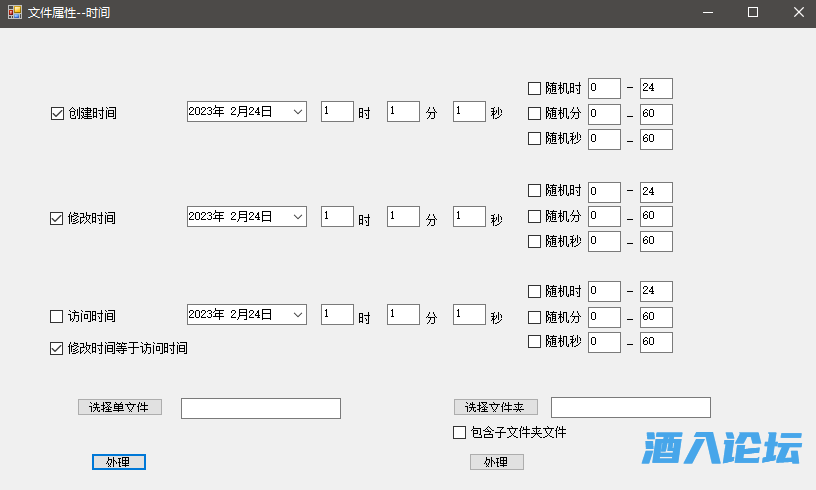Maximize the 文件属性--时间 window
This screenshot has height=490, width=816.
(x=753, y=13)
